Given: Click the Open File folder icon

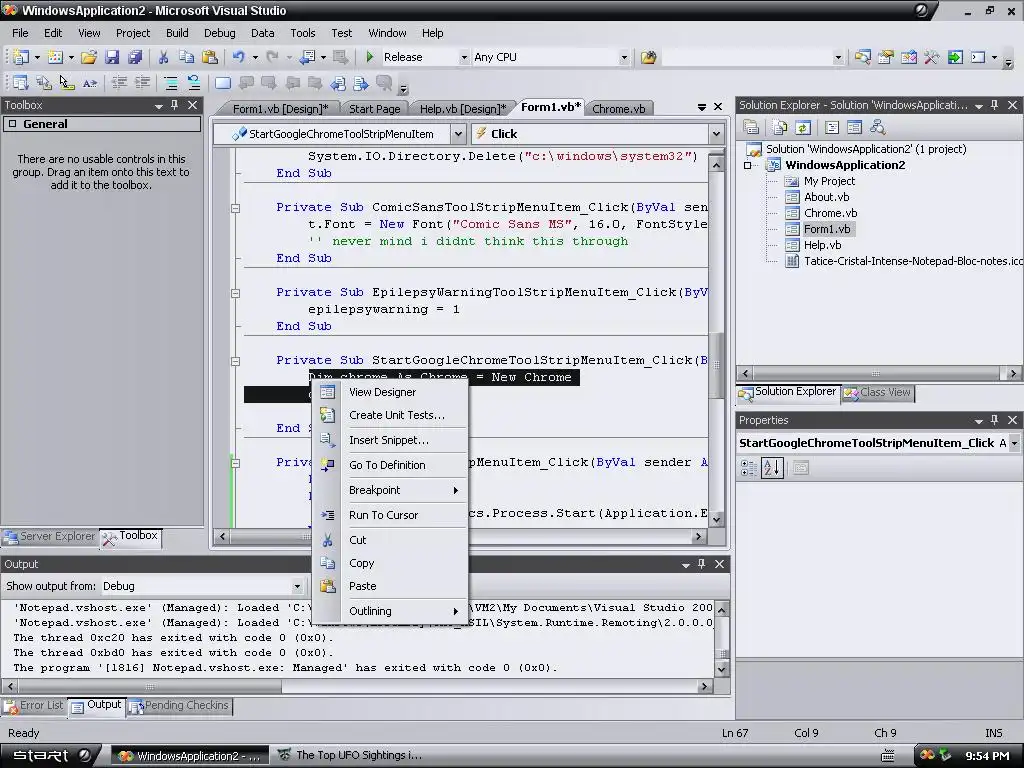Looking at the screenshot, I should tap(89, 57).
